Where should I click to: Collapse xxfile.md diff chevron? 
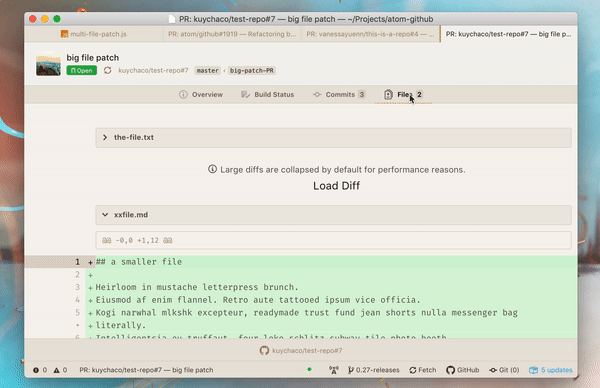tap(105, 215)
